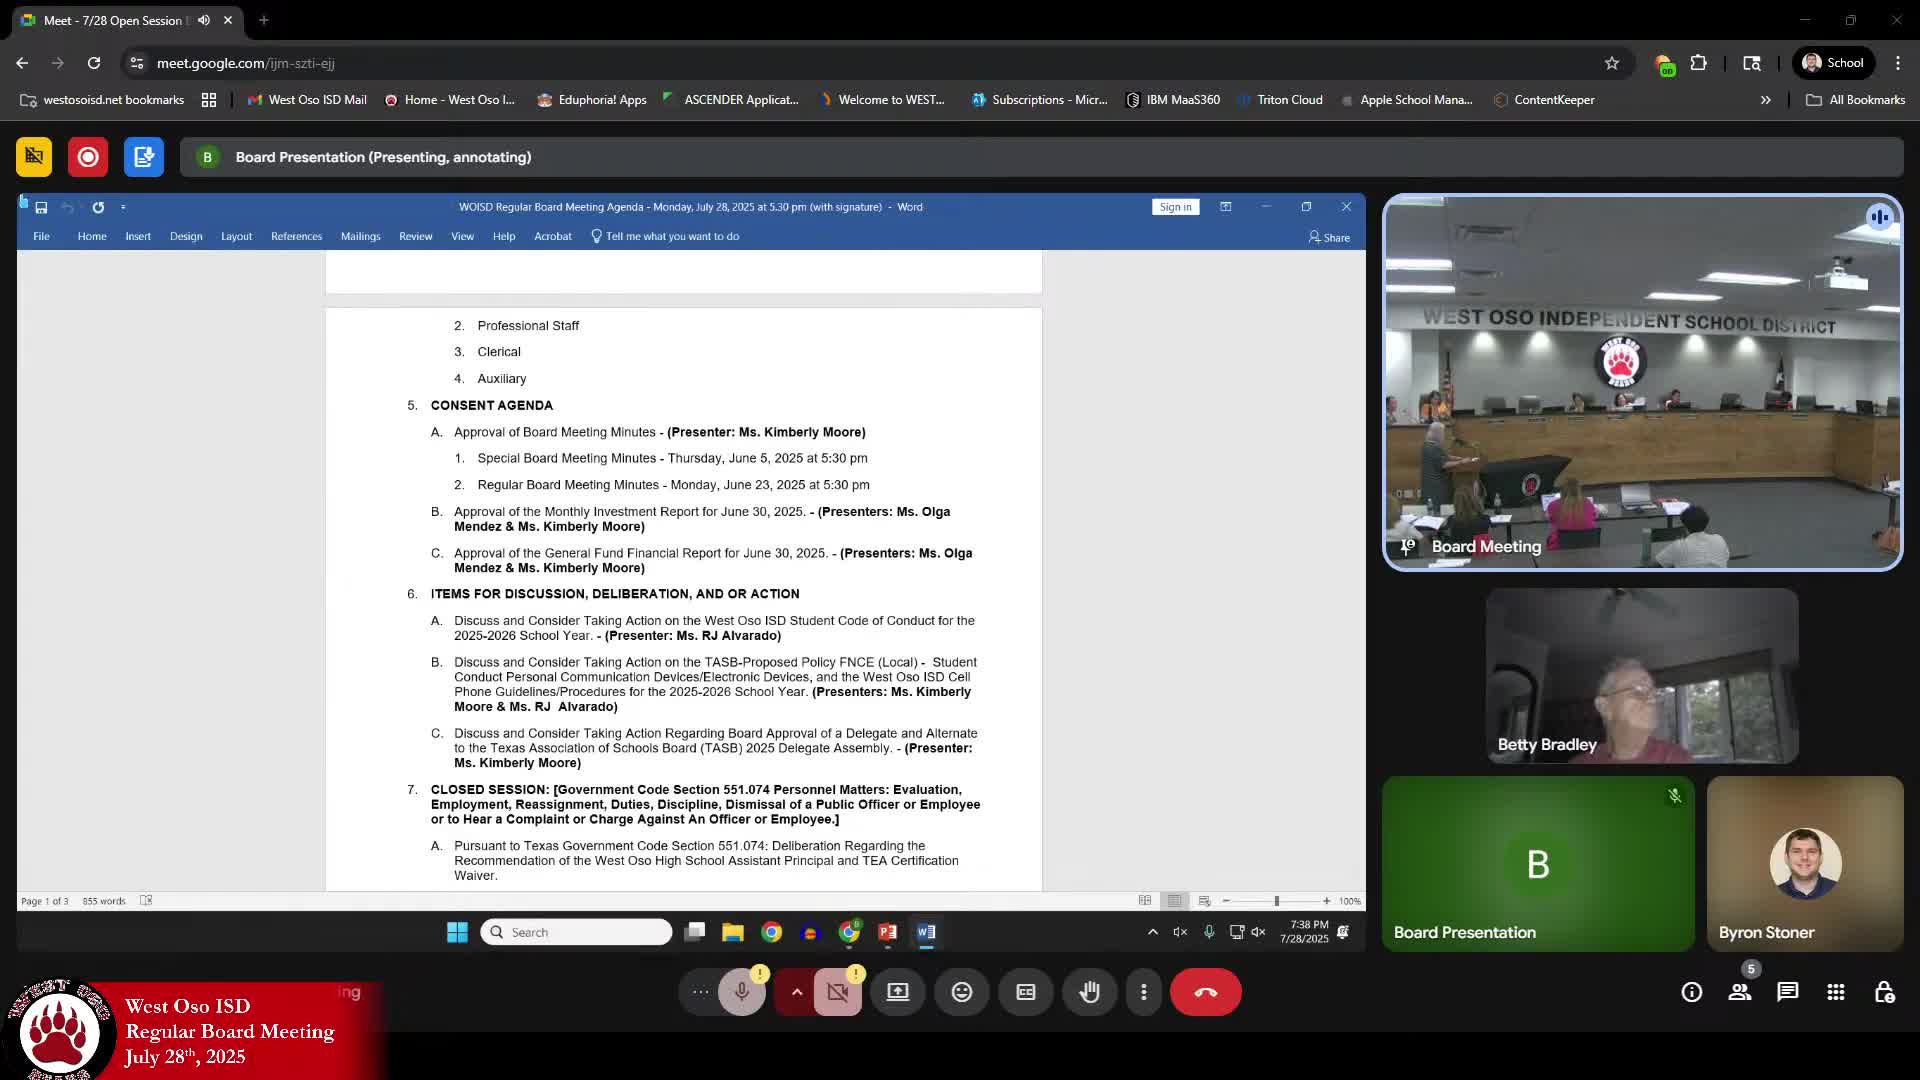Click the red recording icon
Screen dimensions: 1920x1080
click(88, 157)
